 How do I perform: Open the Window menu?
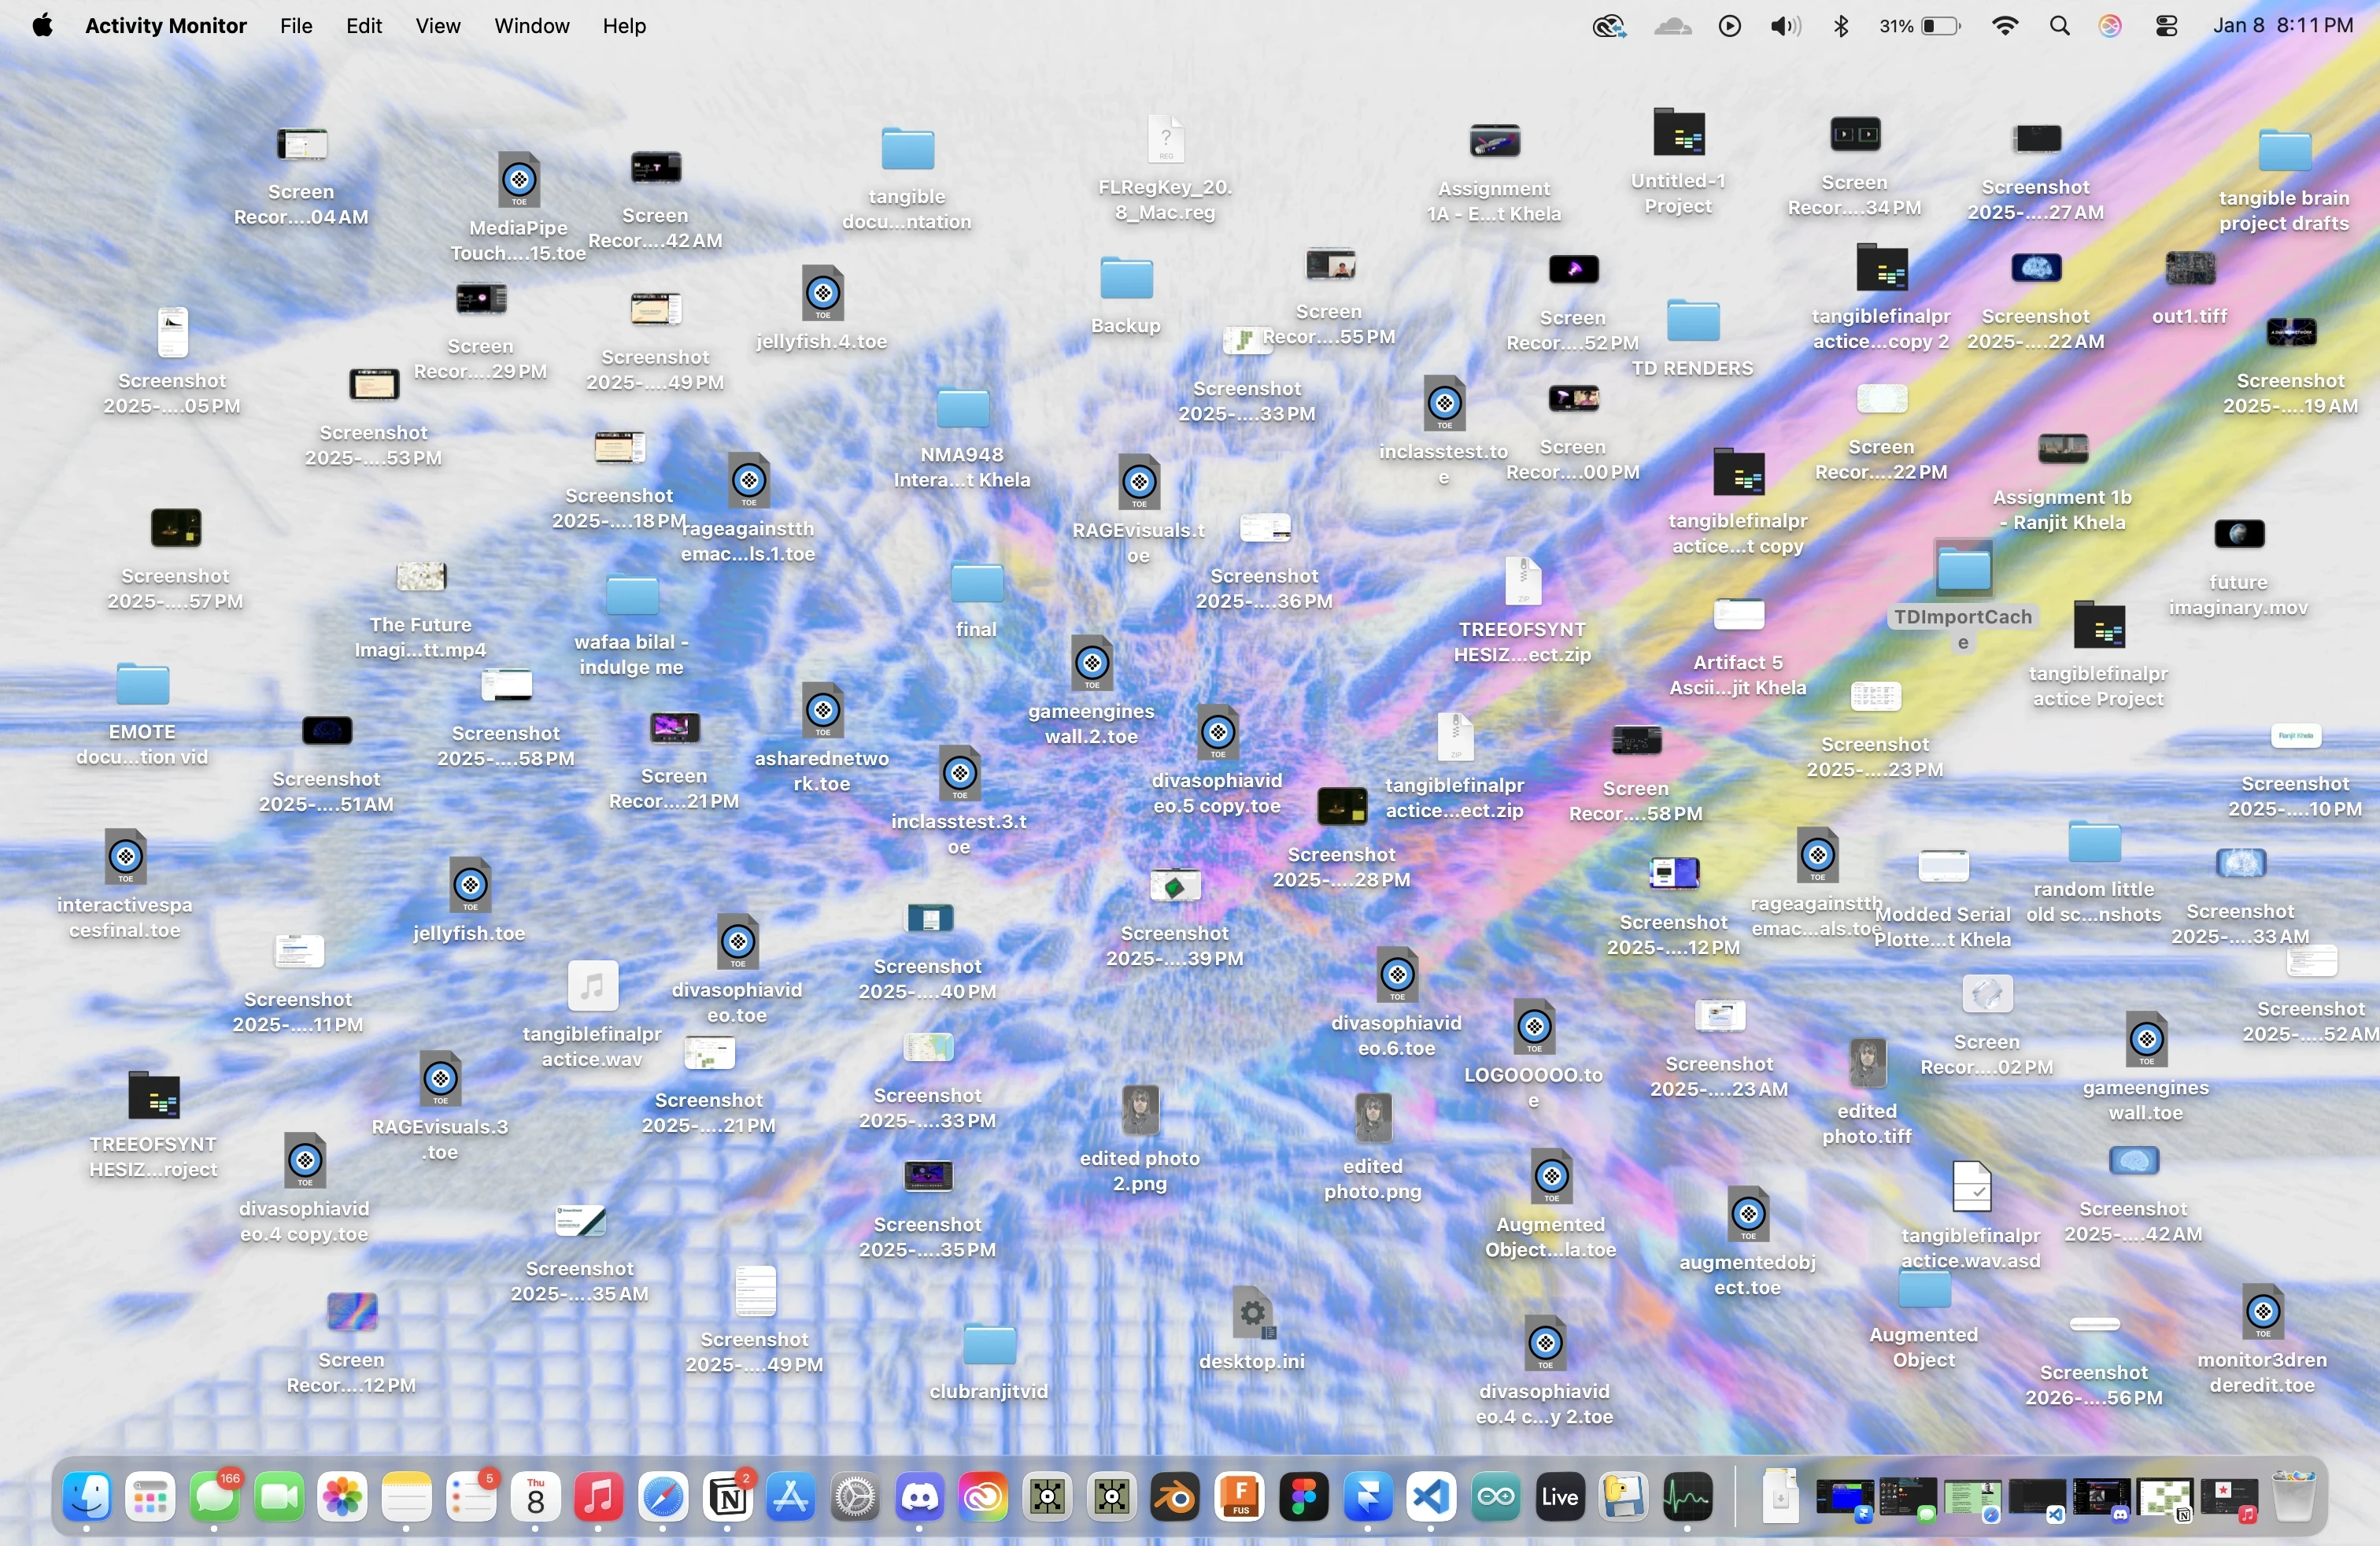coord(531,26)
